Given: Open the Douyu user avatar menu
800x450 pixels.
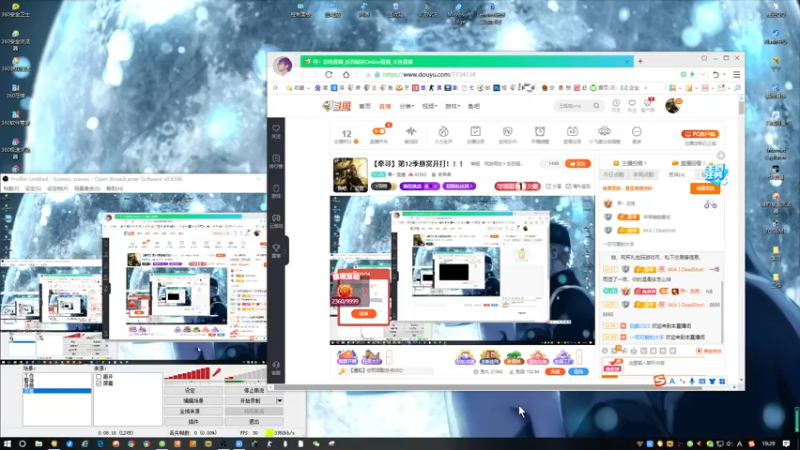Looking at the screenshot, I should (673, 106).
